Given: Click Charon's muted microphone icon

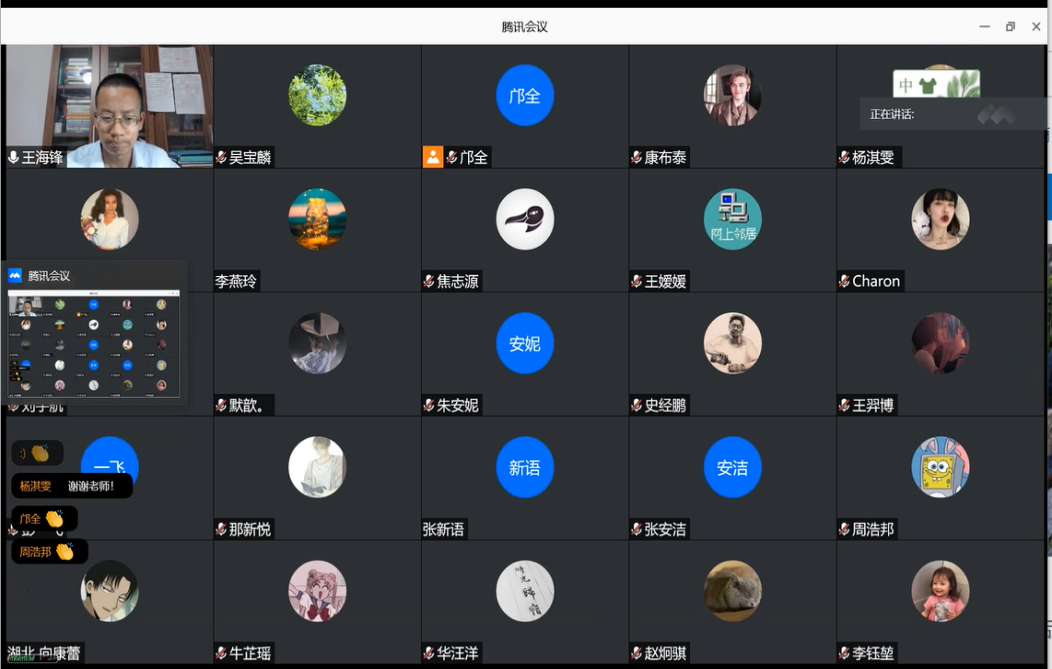Looking at the screenshot, I should [845, 281].
